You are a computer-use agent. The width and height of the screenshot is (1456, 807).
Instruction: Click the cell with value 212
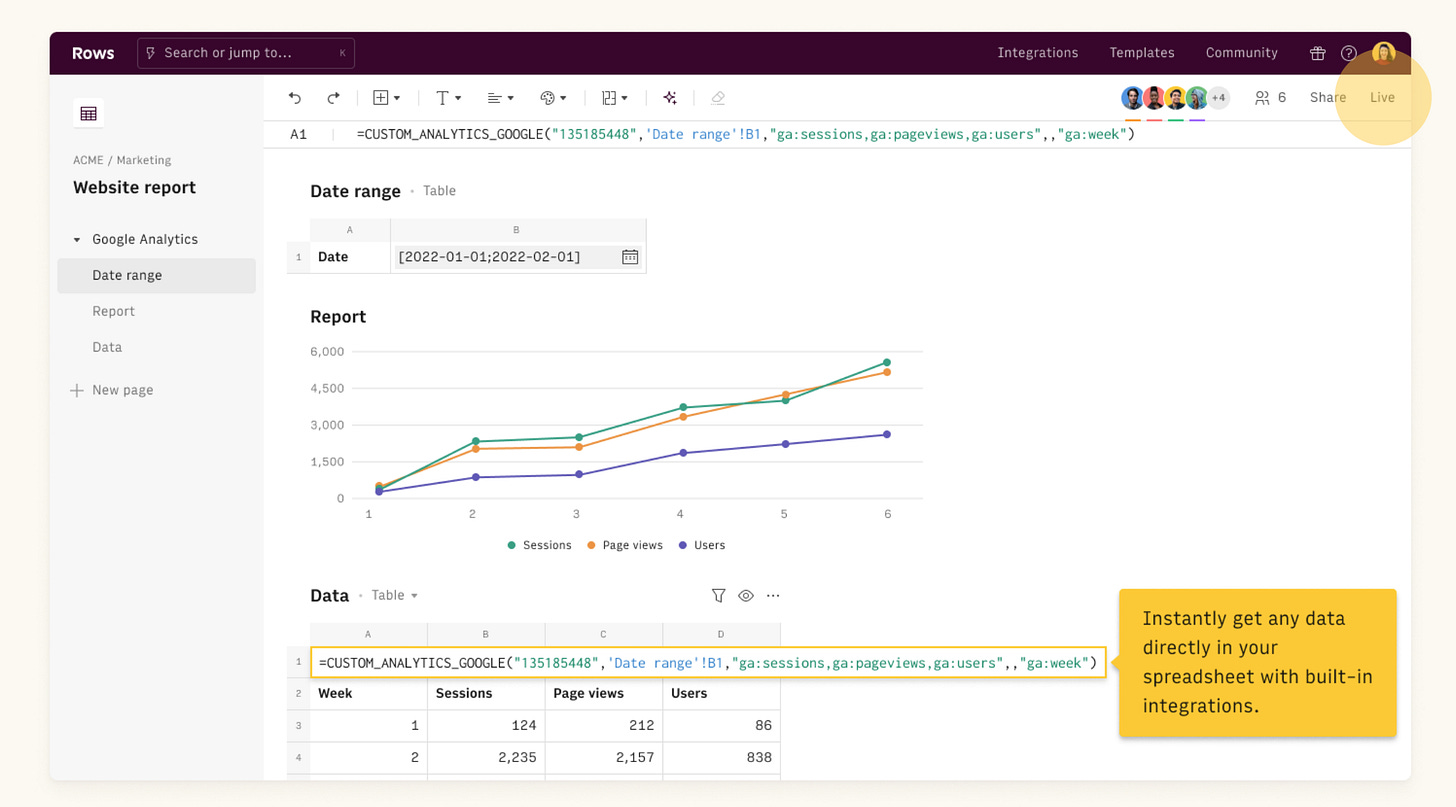(x=604, y=726)
